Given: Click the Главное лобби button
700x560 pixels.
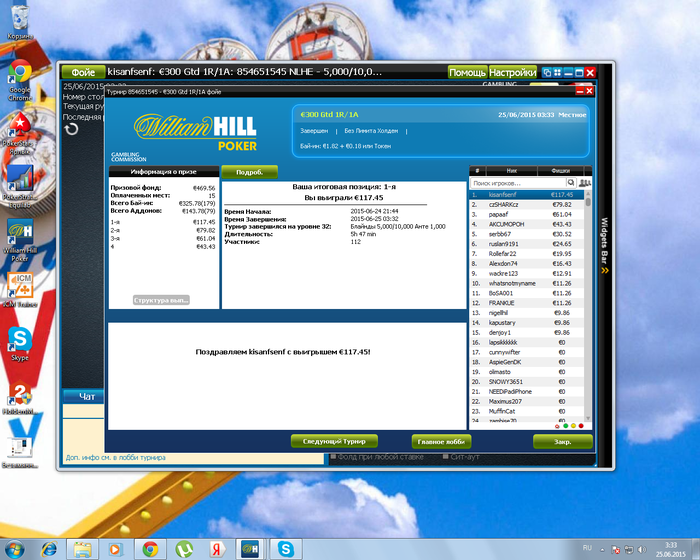Looking at the screenshot, I should (441, 442).
